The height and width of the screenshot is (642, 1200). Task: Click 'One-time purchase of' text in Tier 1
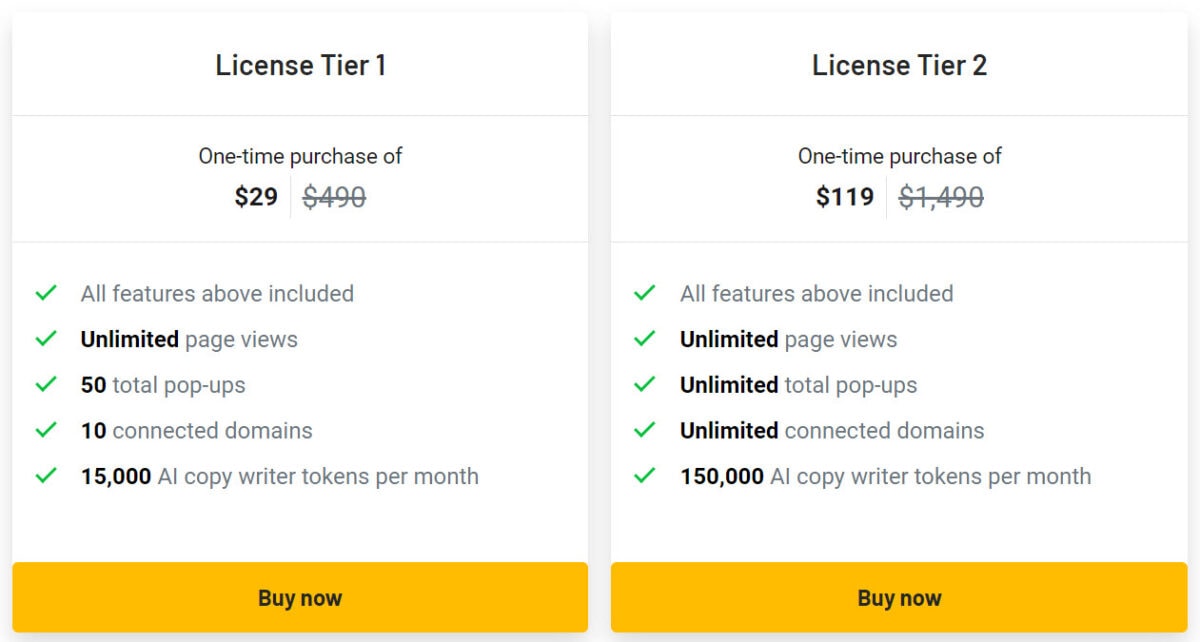pos(299,156)
